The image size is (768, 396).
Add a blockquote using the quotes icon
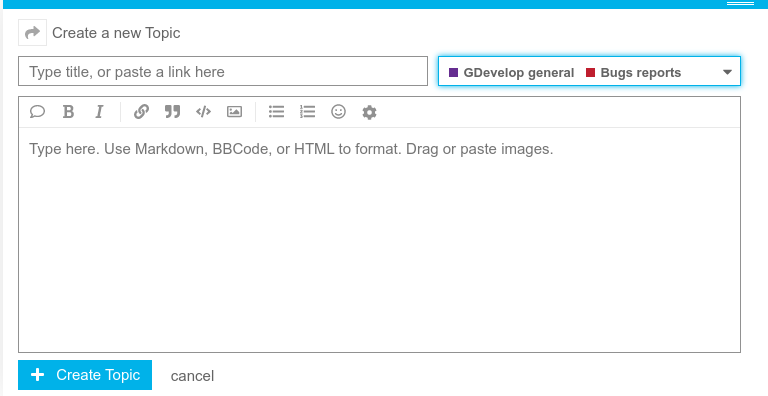click(x=172, y=112)
